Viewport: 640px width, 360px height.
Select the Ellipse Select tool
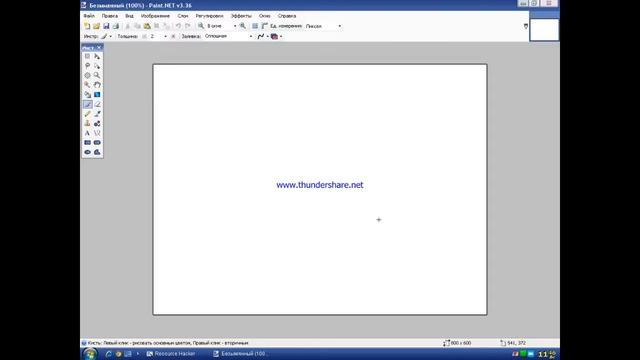(87, 76)
